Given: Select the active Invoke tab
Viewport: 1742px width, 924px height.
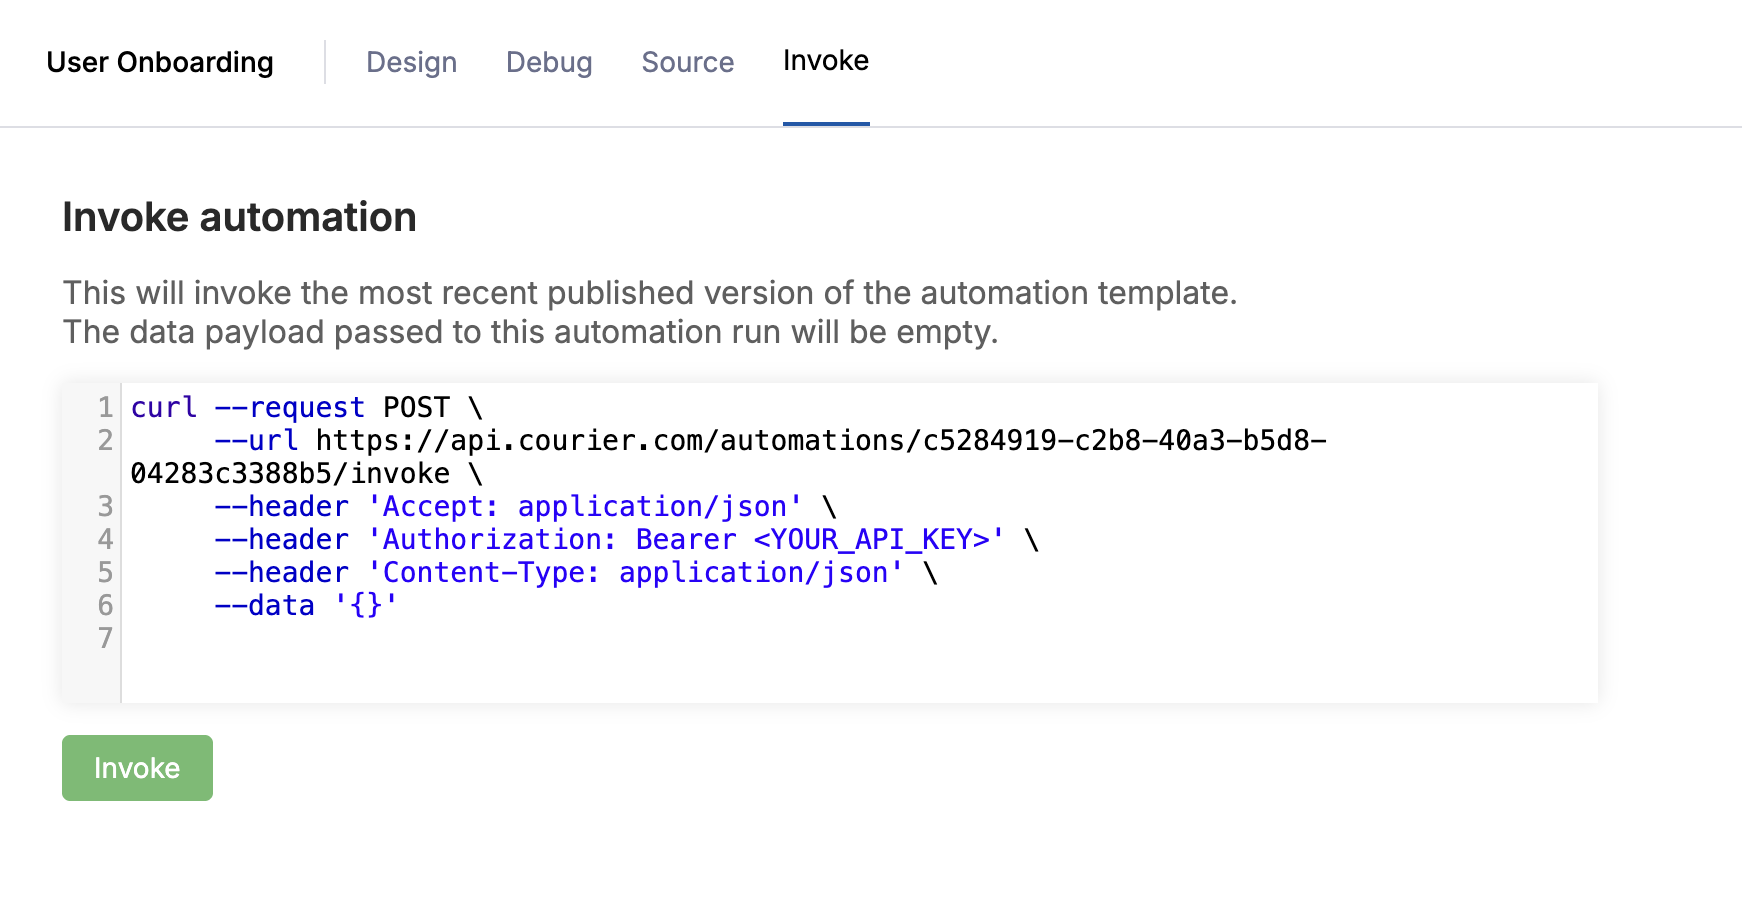Looking at the screenshot, I should (x=825, y=60).
